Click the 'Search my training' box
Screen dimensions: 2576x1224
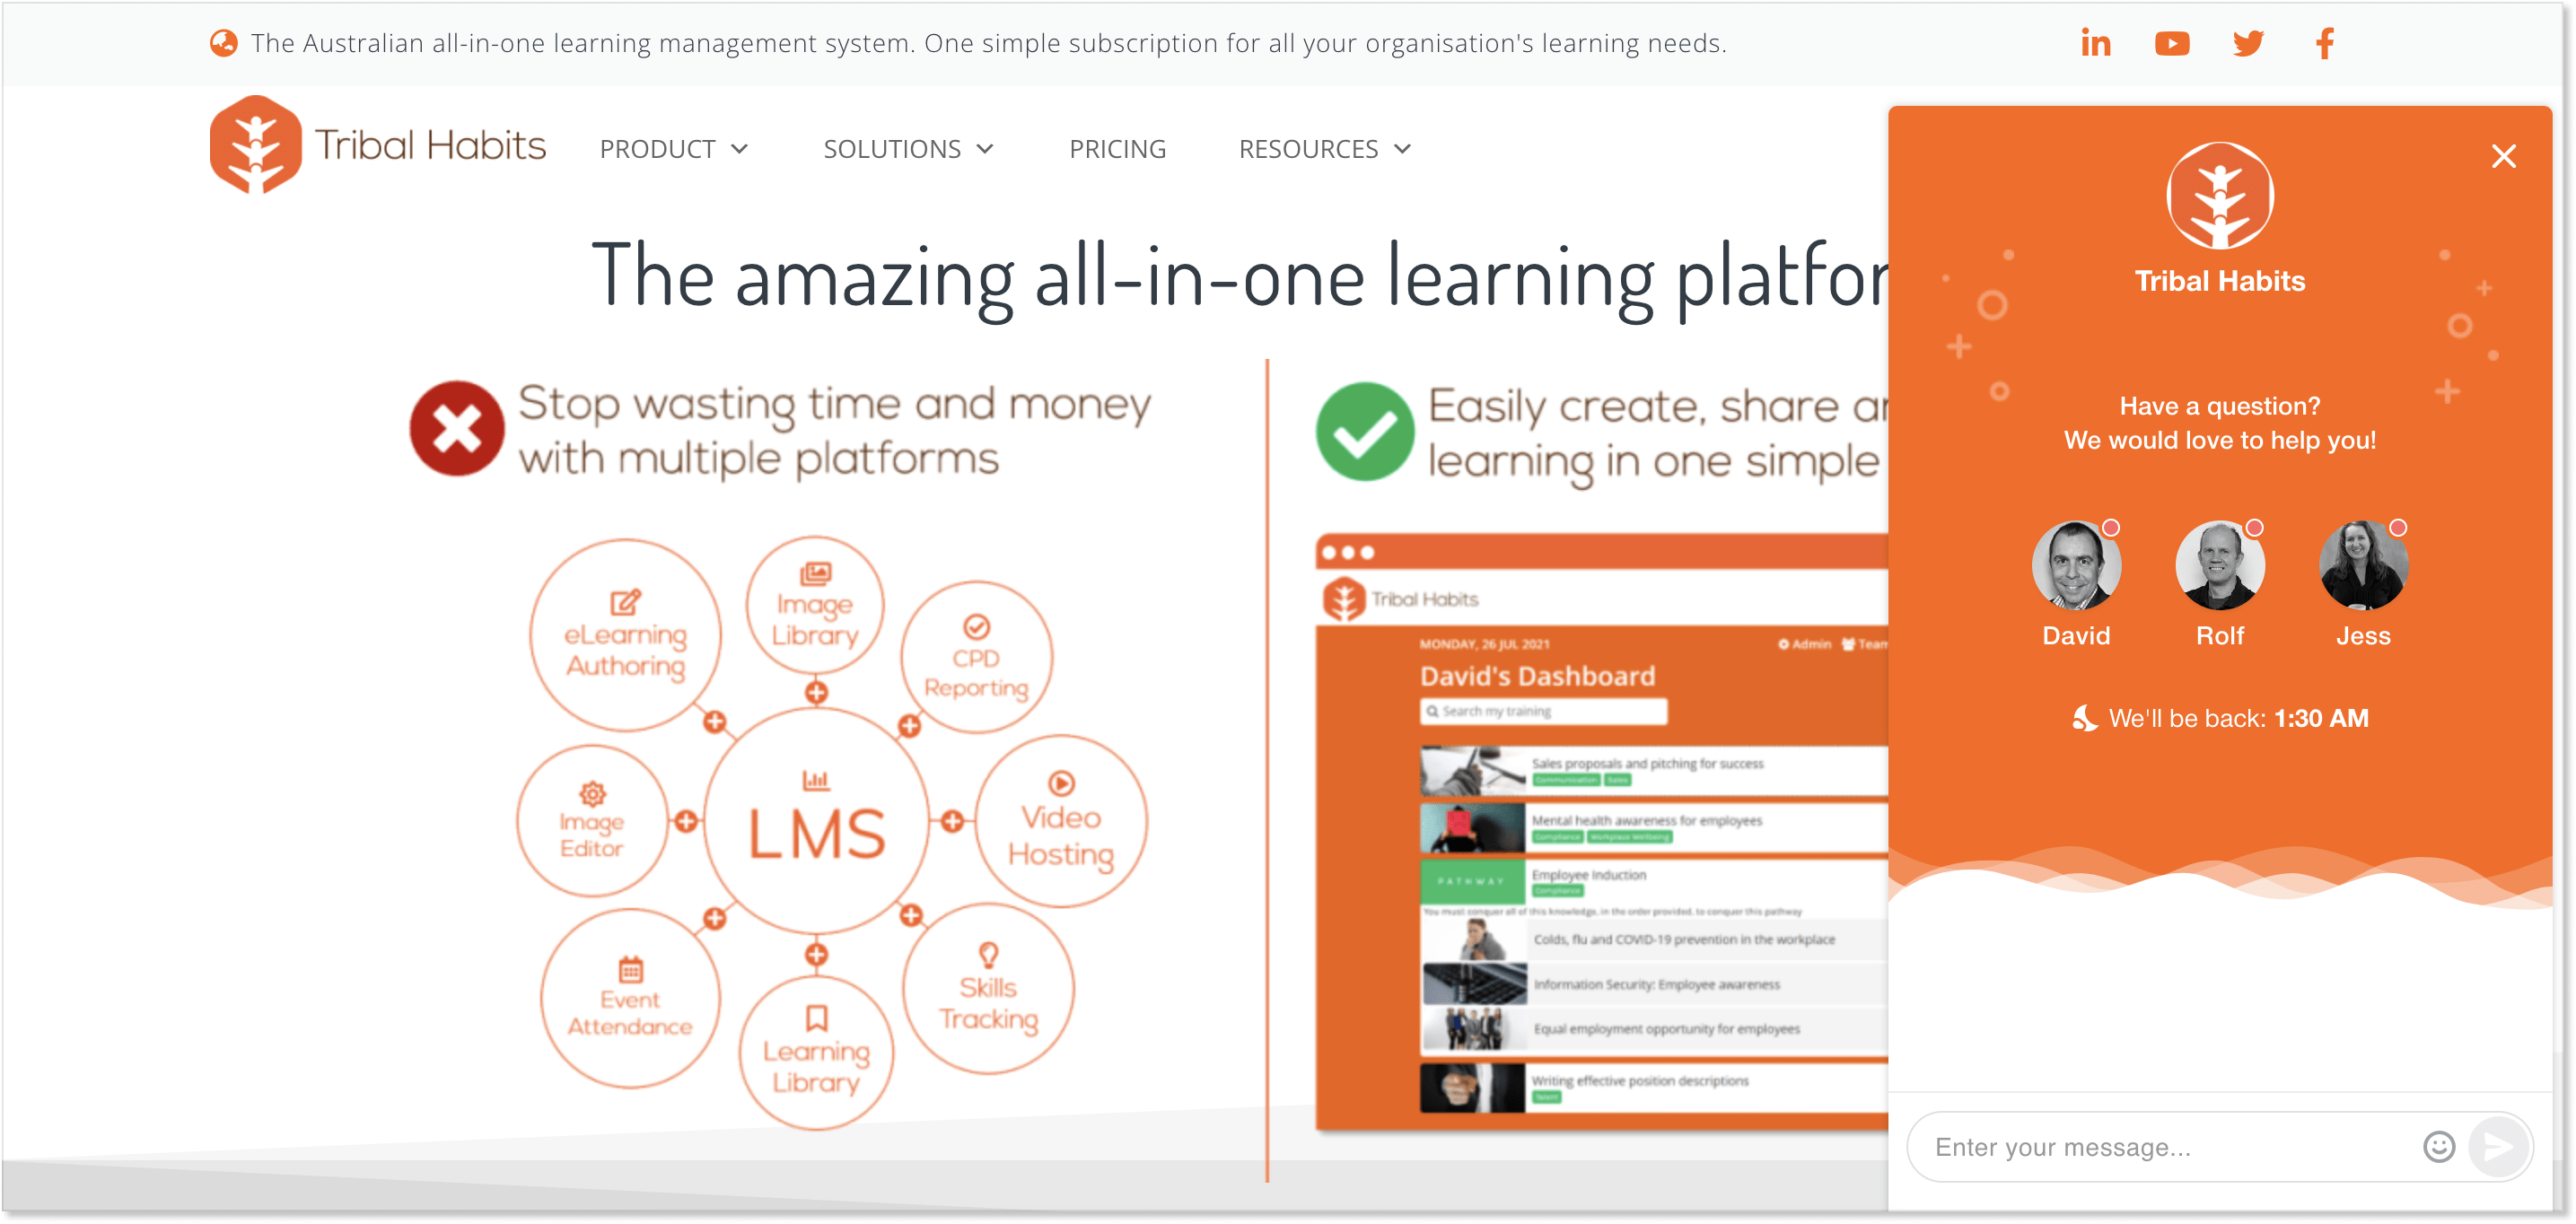(x=1543, y=711)
